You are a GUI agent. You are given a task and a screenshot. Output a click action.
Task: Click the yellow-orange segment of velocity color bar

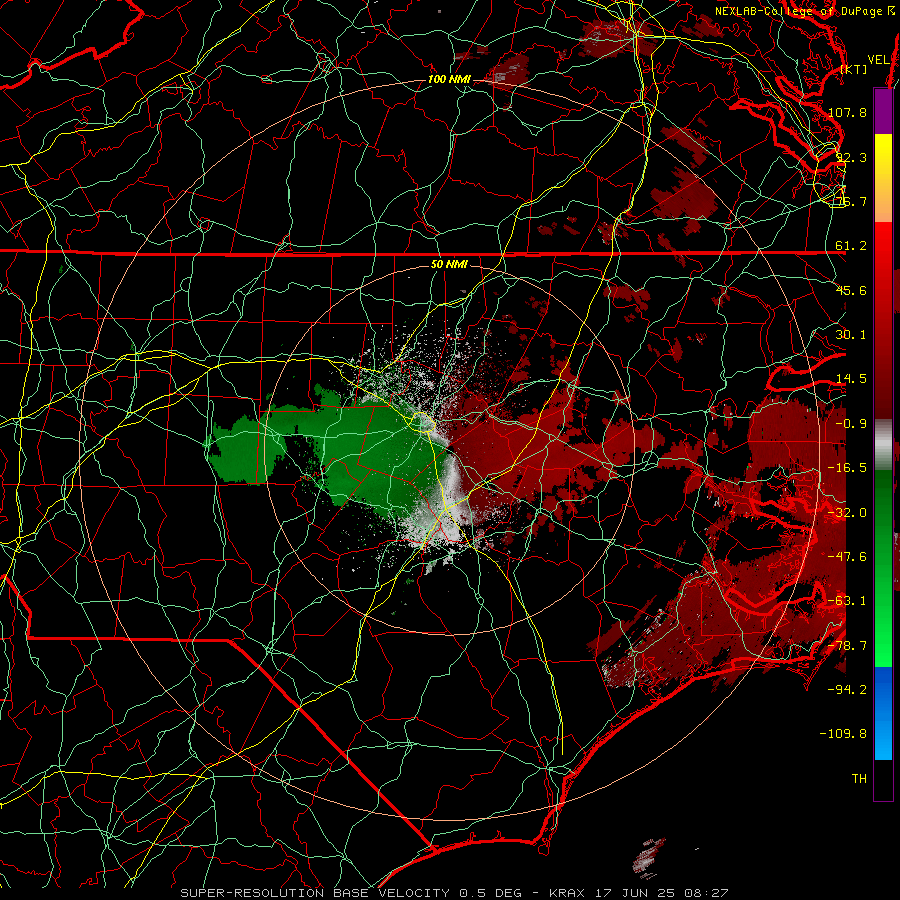[x=883, y=178]
